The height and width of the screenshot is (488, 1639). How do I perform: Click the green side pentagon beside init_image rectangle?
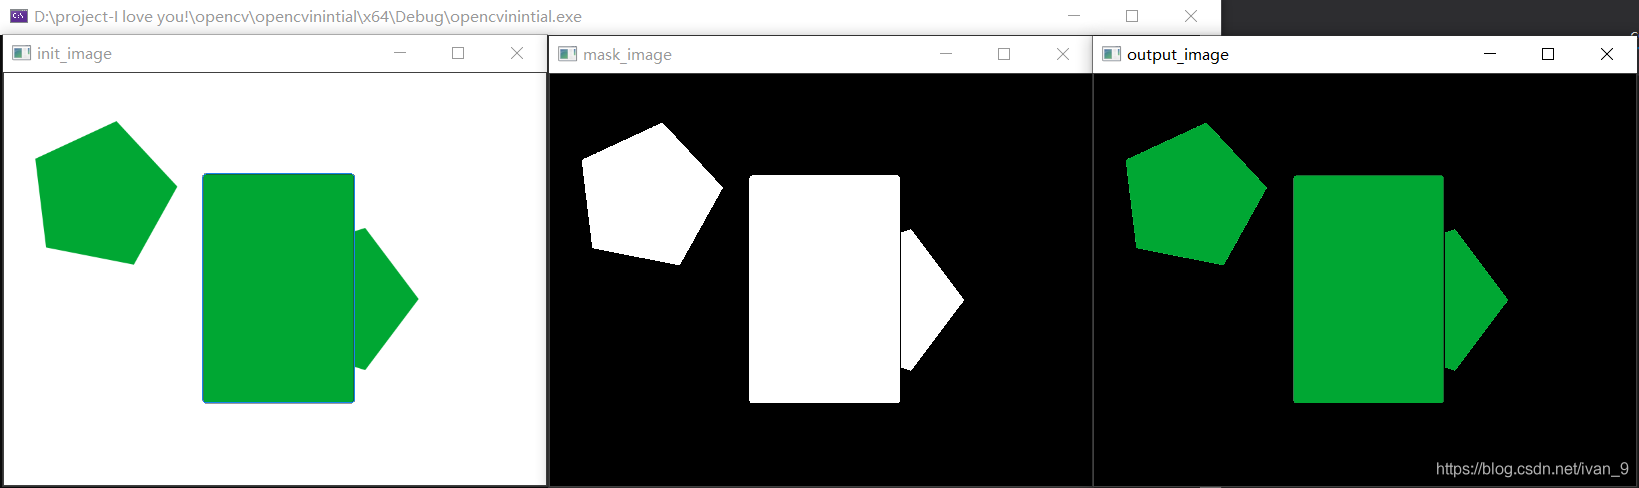coord(386,299)
